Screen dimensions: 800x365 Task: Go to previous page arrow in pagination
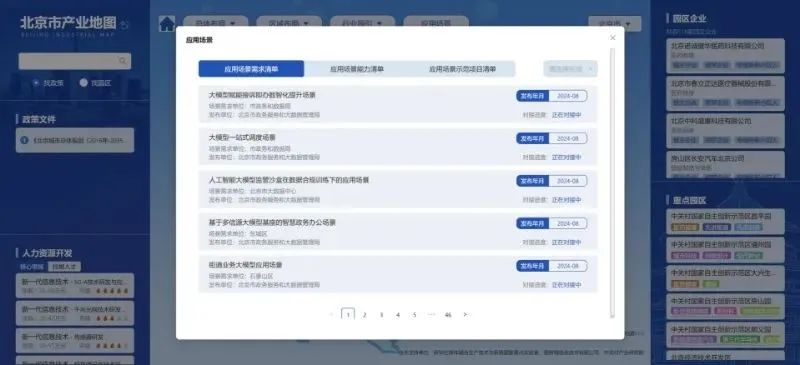331,314
